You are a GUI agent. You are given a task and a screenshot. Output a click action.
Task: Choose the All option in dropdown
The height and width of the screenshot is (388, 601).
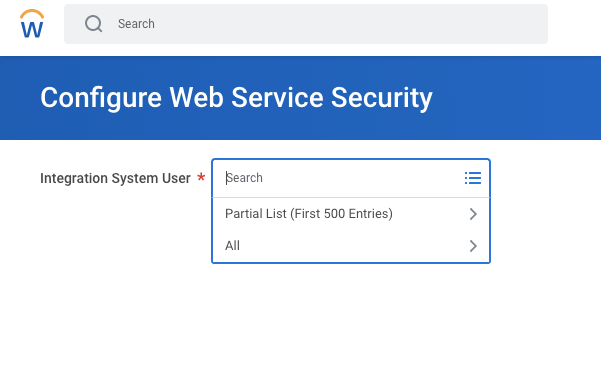(351, 246)
